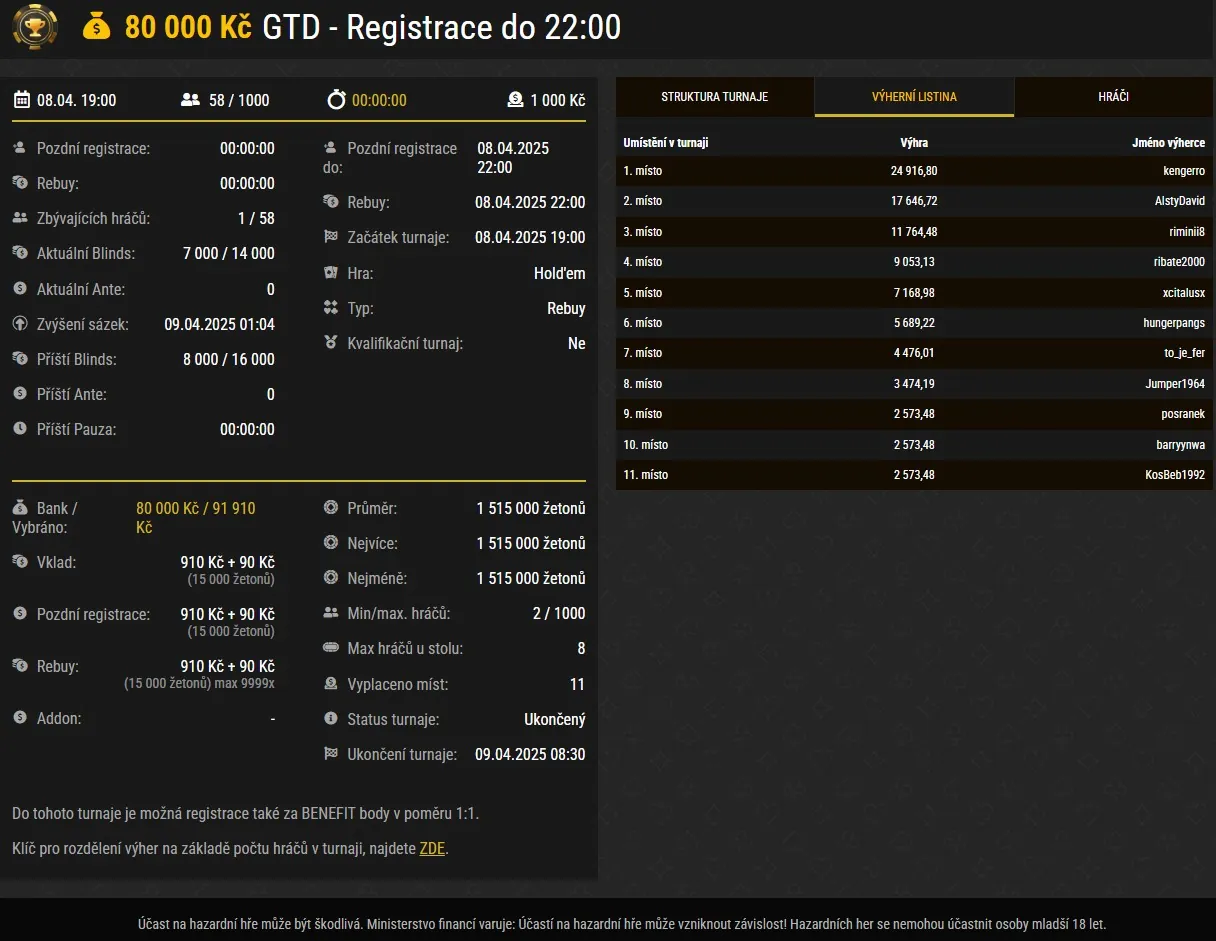Viewport: 1216px width, 941px height.
Task: Open the HRÁČI tab
Action: (x=1113, y=97)
